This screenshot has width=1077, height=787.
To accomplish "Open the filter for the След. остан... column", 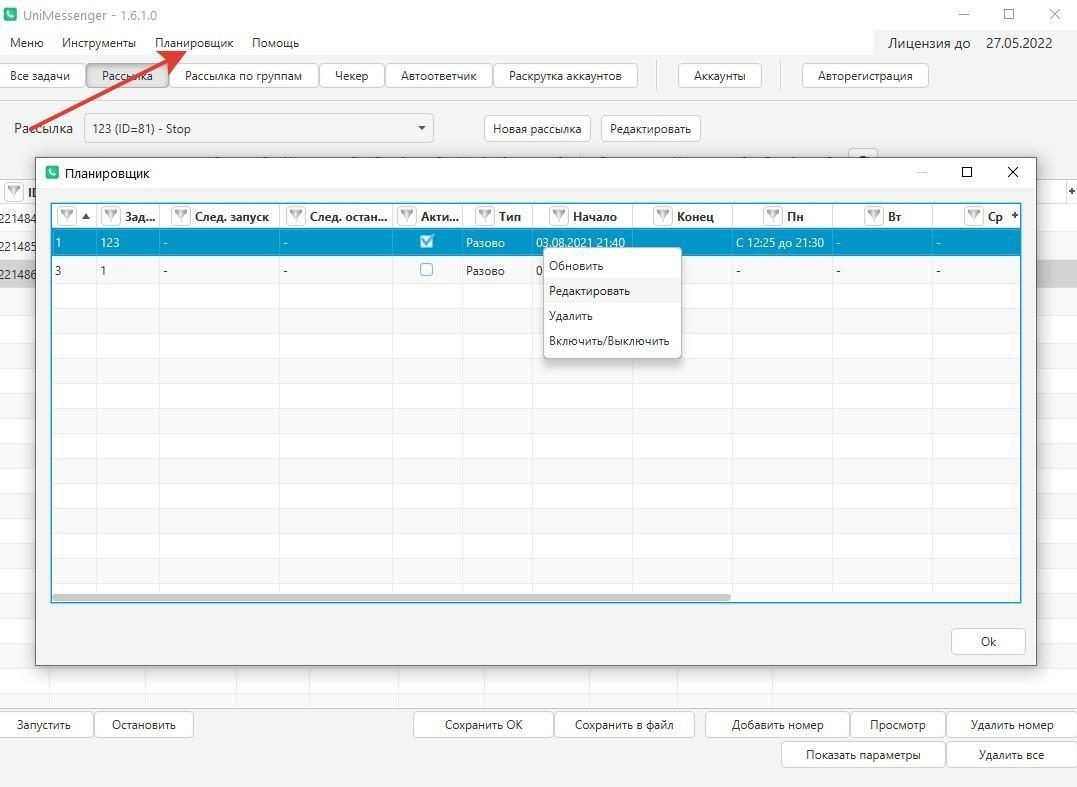I will 295,216.
